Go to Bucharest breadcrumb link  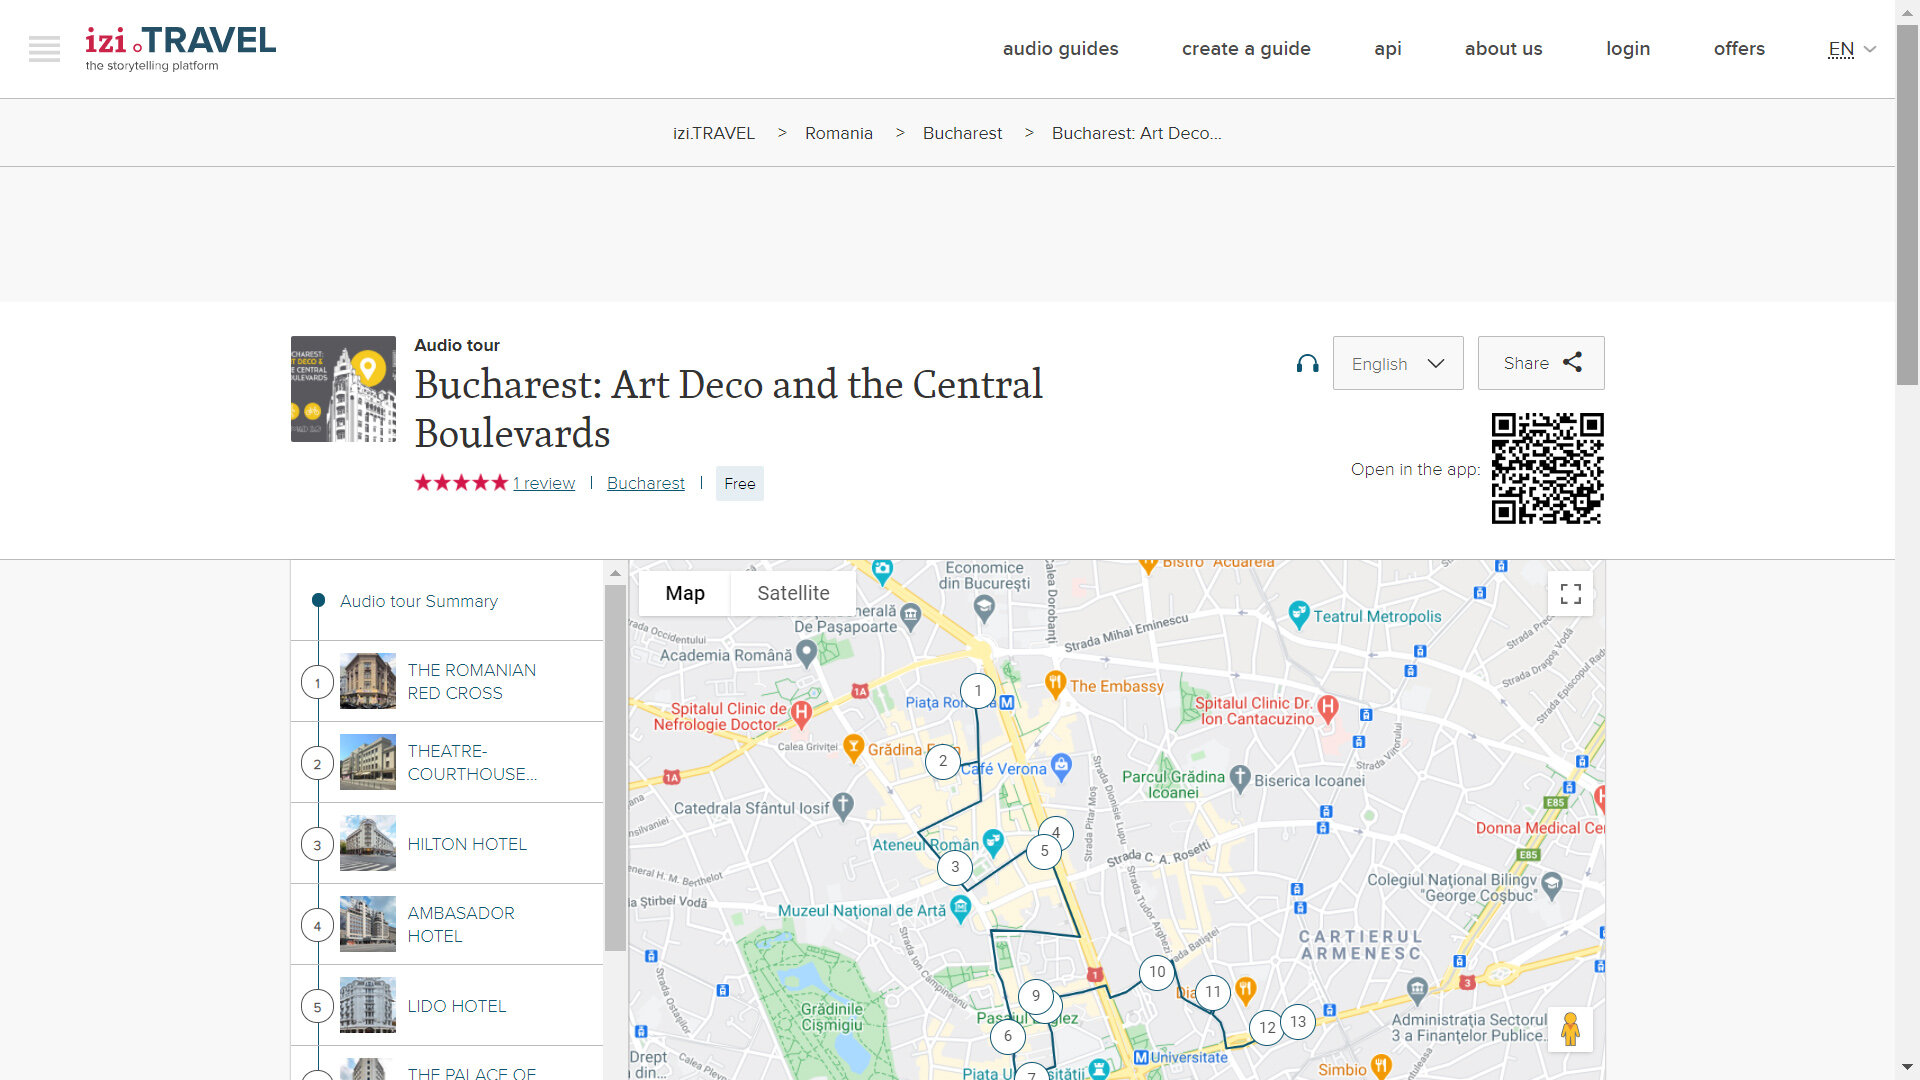(962, 133)
